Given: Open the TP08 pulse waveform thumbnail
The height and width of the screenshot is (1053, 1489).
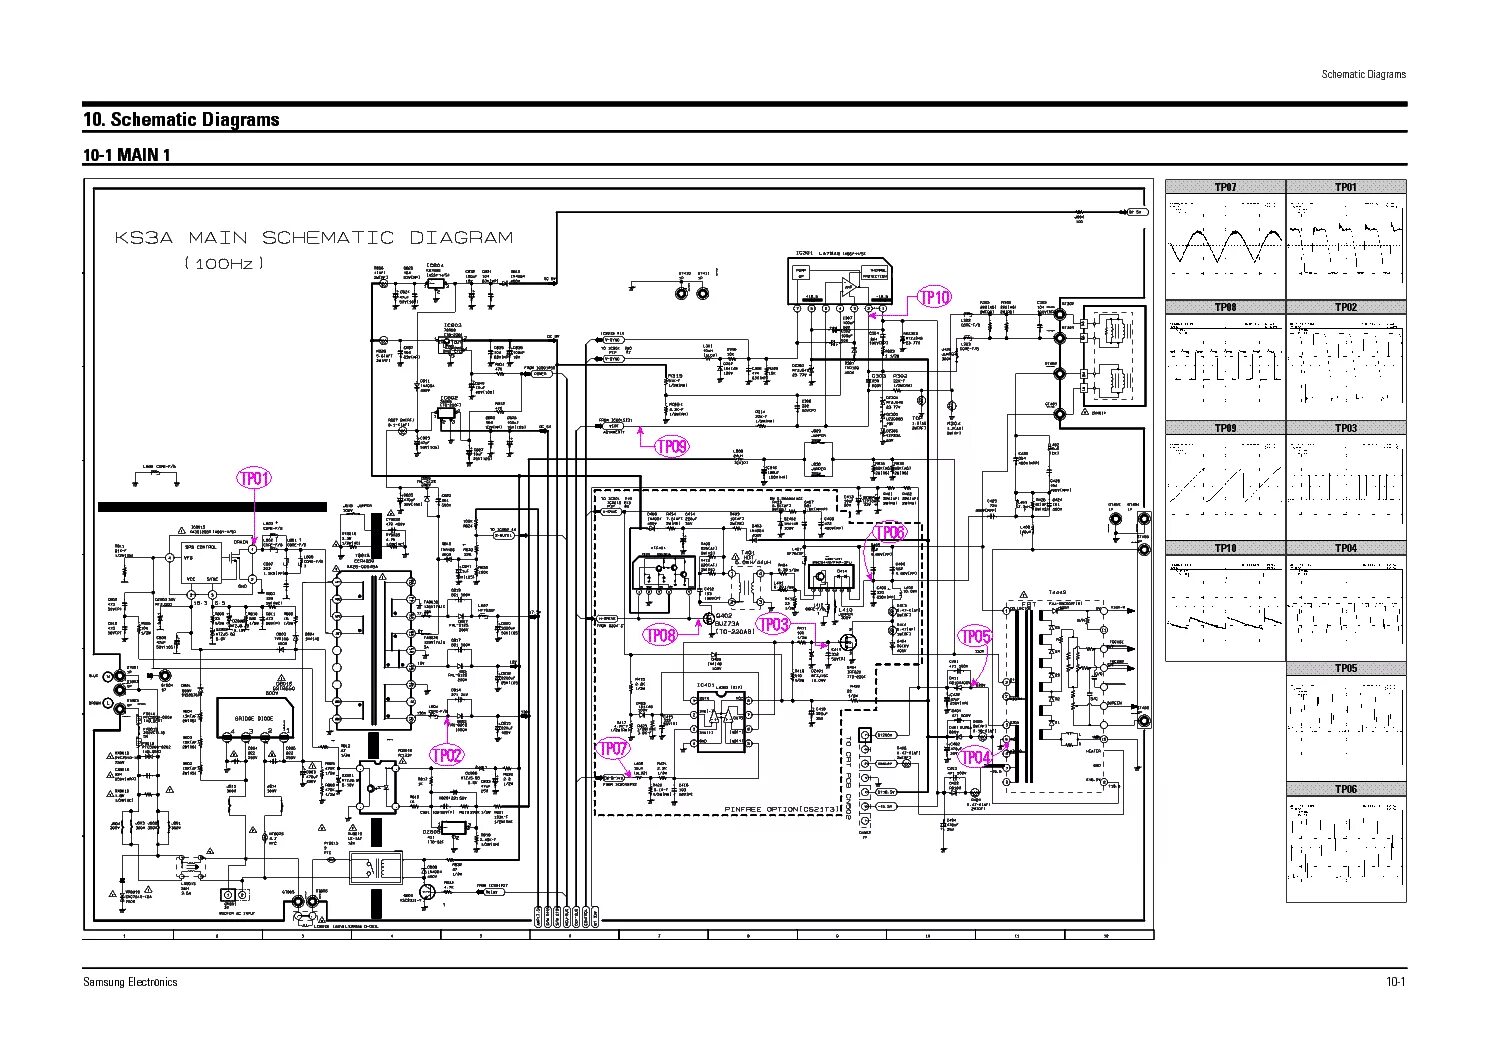Looking at the screenshot, I should [1225, 366].
